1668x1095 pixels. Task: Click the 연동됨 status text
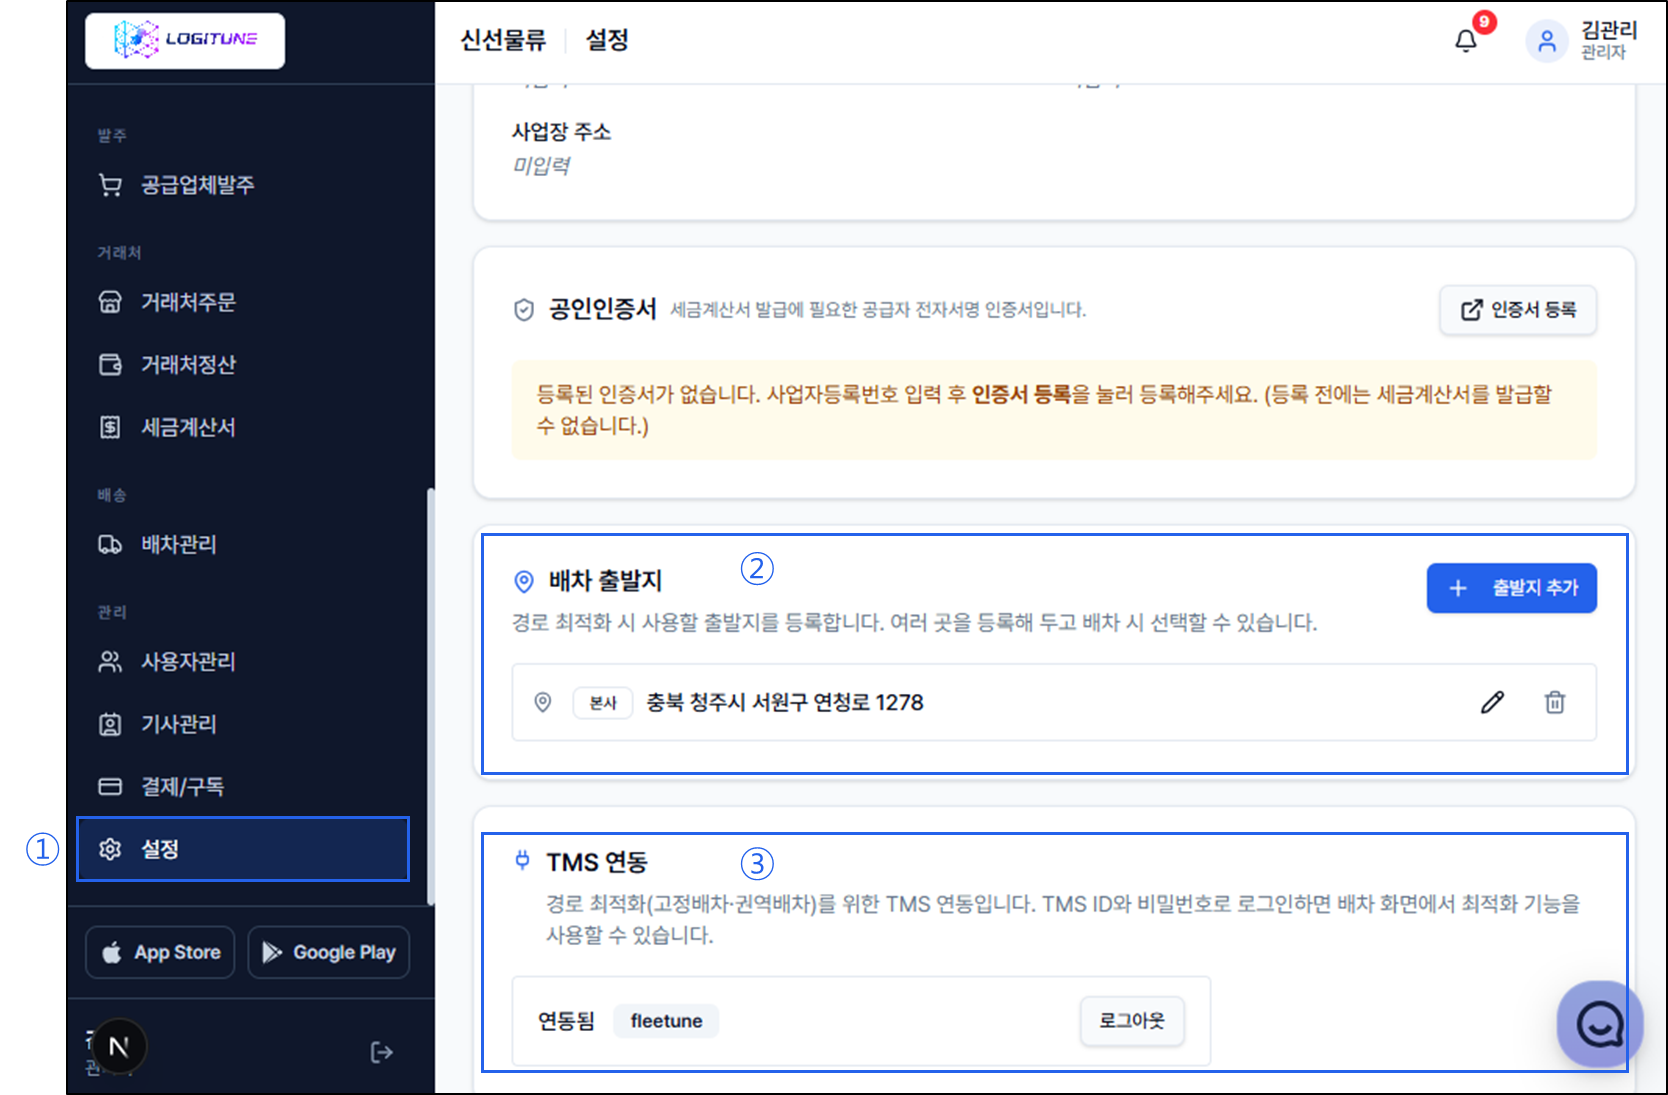(566, 1021)
